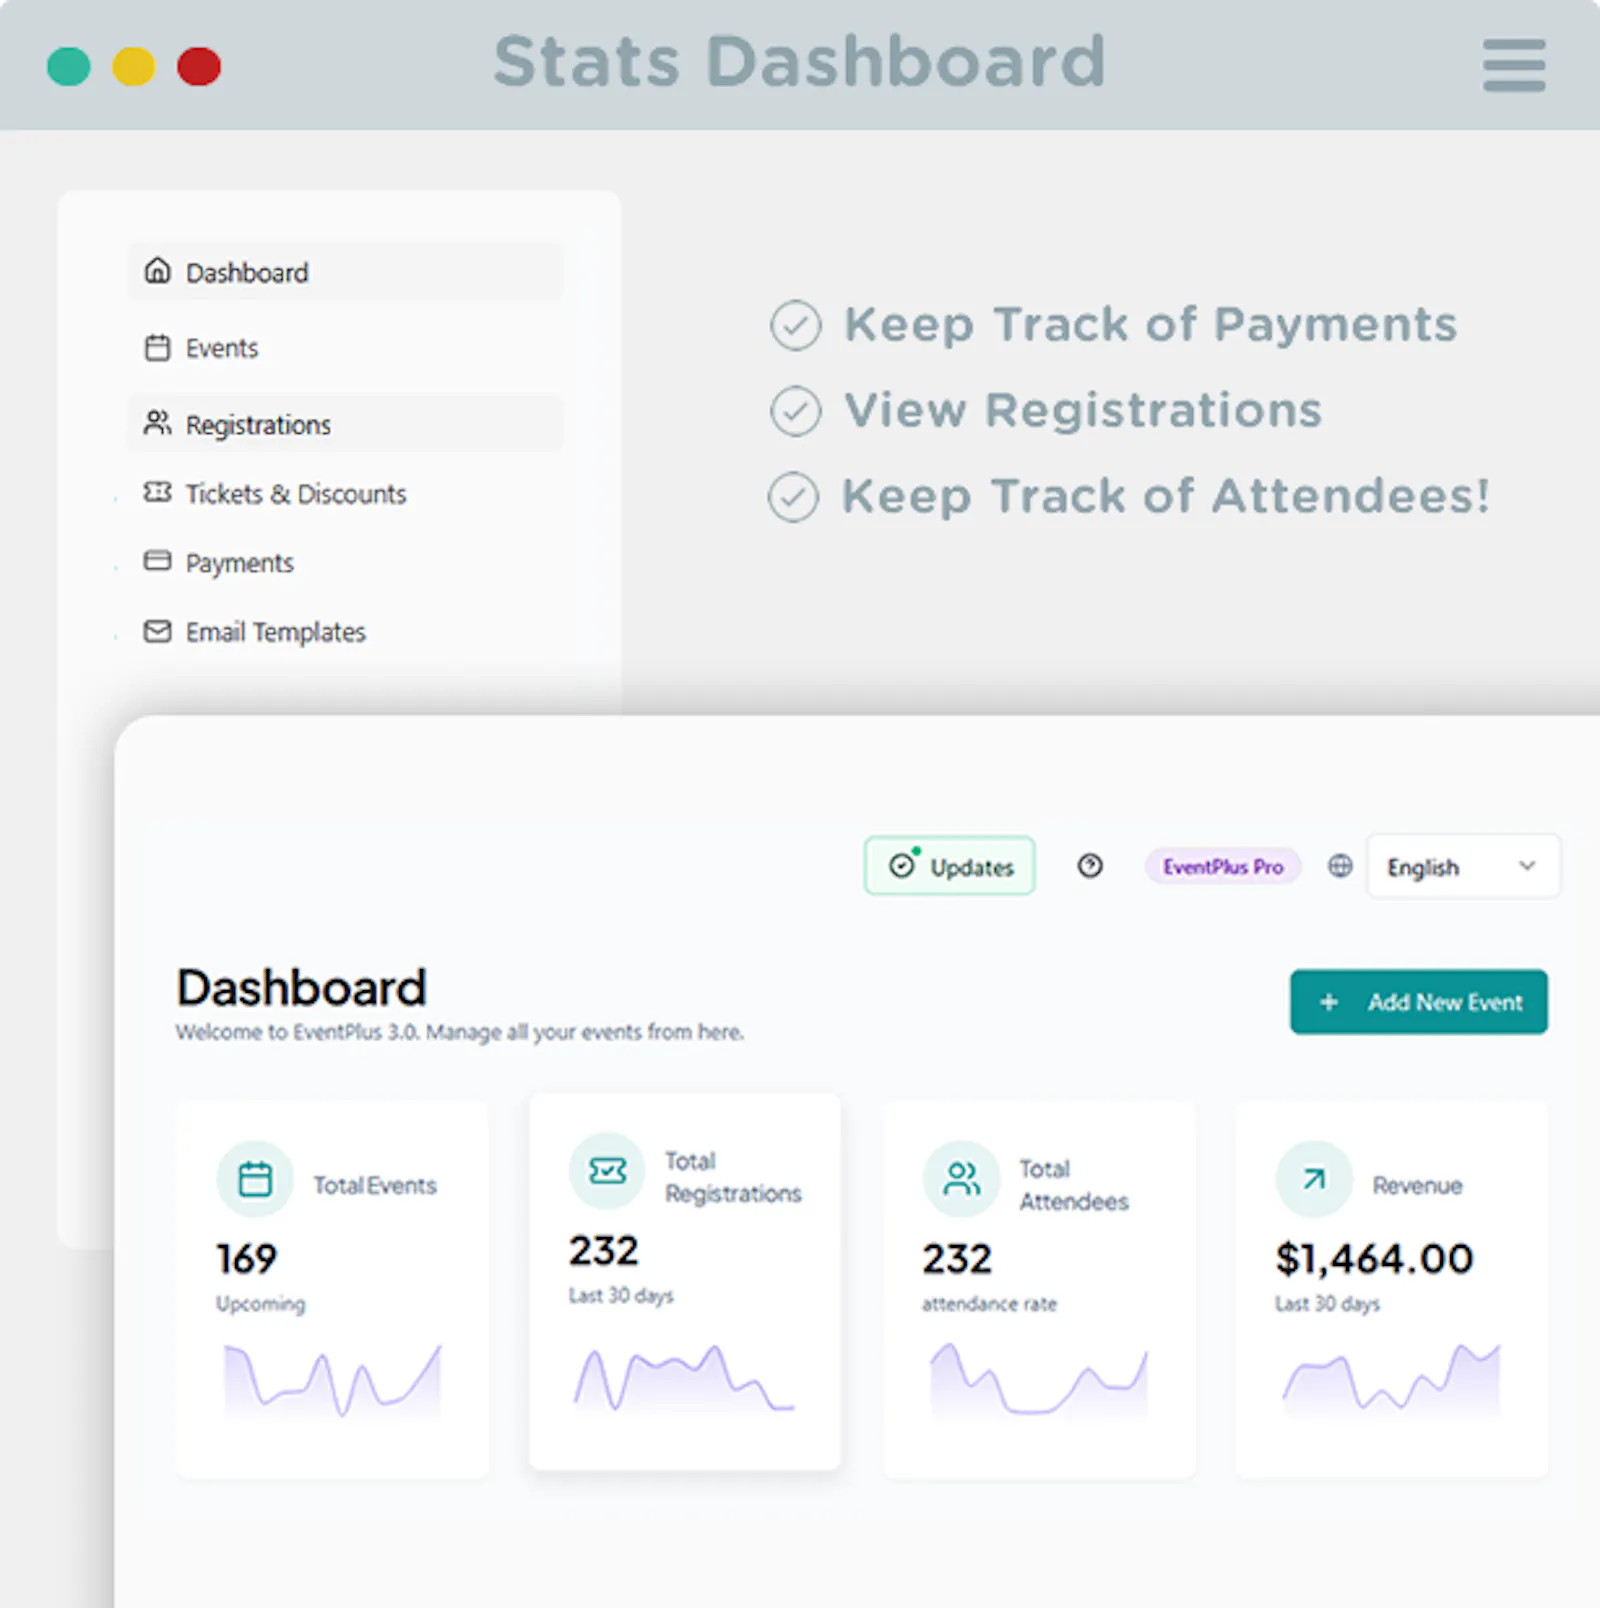The image size is (1600, 1608).
Task: Click the Dashboard home icon in the sidebar
Action: (x=157, y=271)
